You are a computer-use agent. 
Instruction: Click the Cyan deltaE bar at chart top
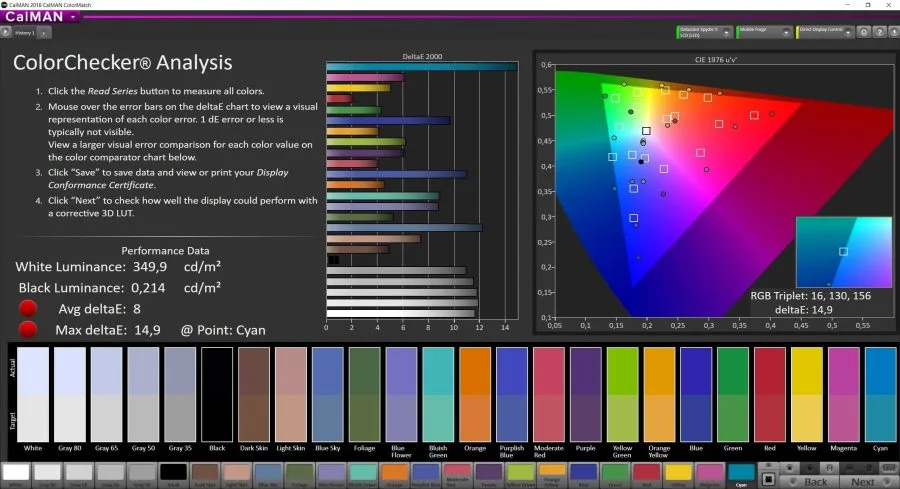click(x=421, y=67)
